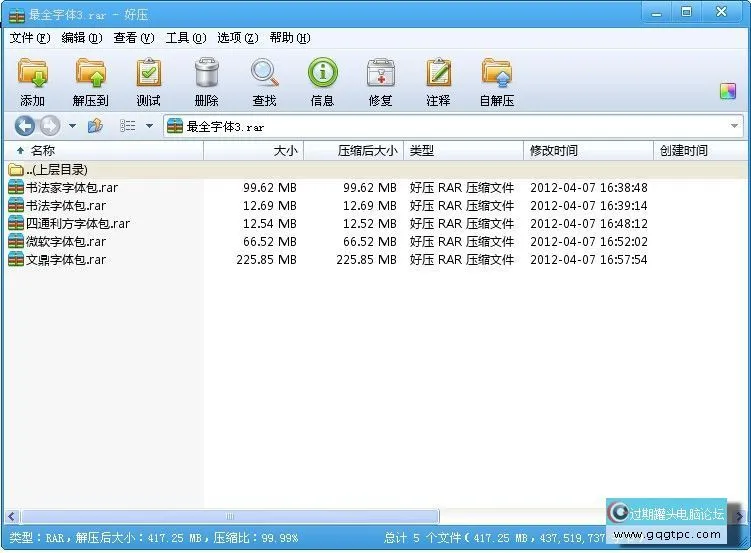The image size is (751, 553).
Task: Click the 修复 (Repair) first-aid icon
Action: click(381, 81)
